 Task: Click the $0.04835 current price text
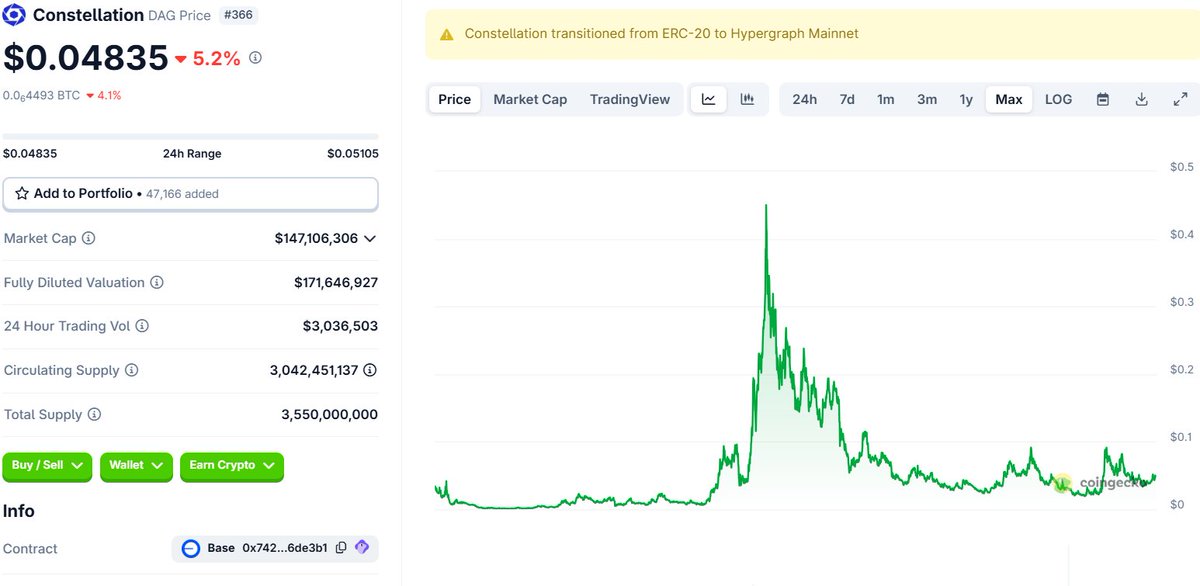86,58
